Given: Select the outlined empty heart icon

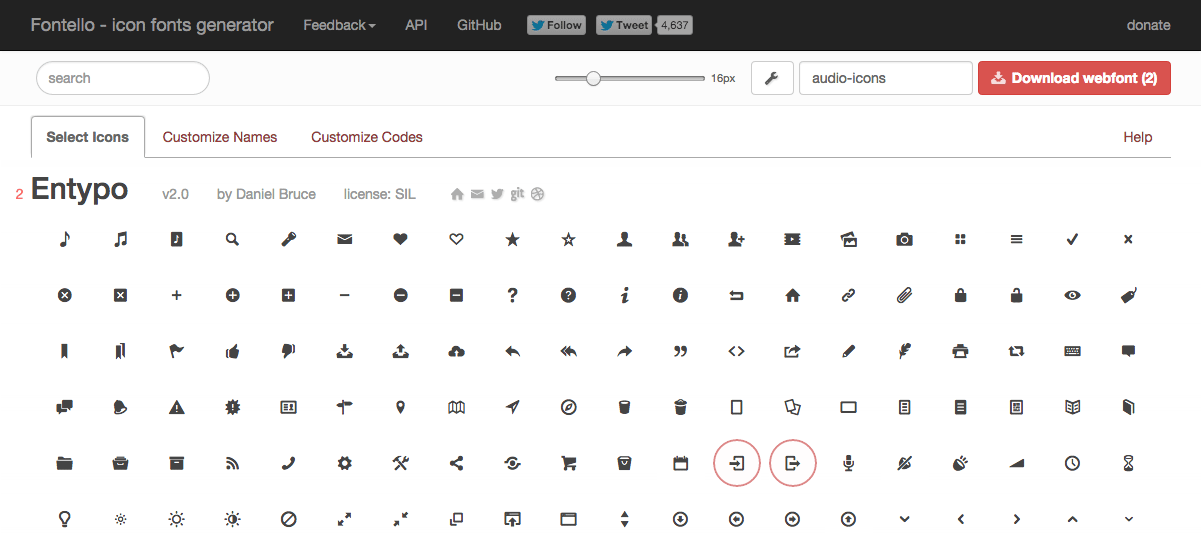Looking at the screenshot, I should [x=457, y=239].
